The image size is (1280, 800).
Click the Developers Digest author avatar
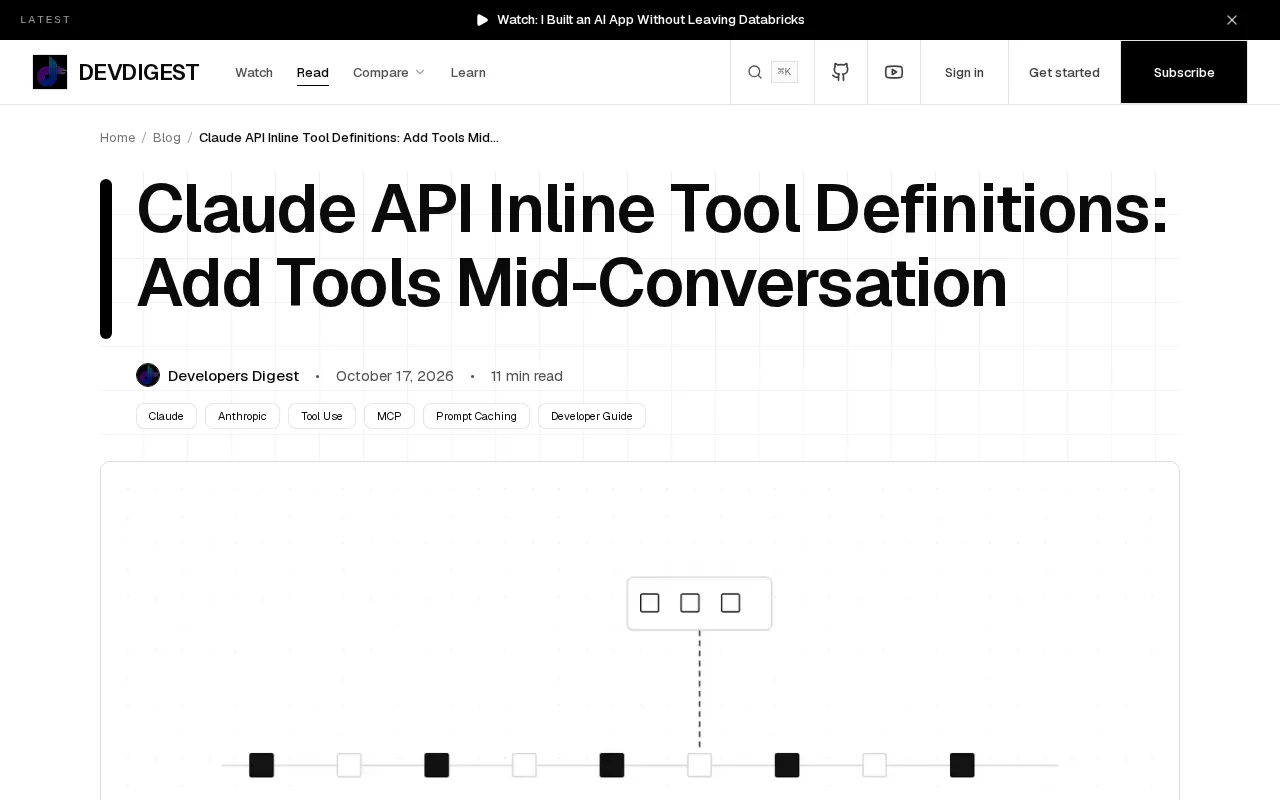coord(148,375)
